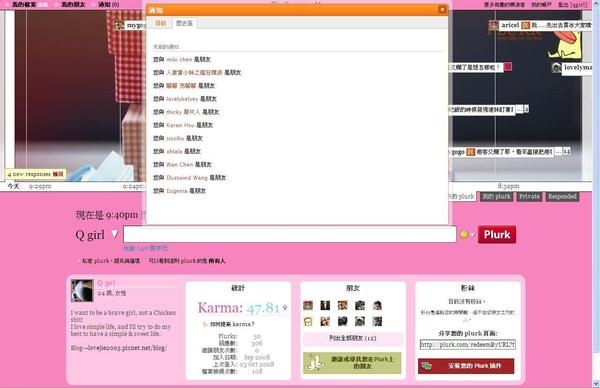Click the 所有人 visibility link

[217, 261]
